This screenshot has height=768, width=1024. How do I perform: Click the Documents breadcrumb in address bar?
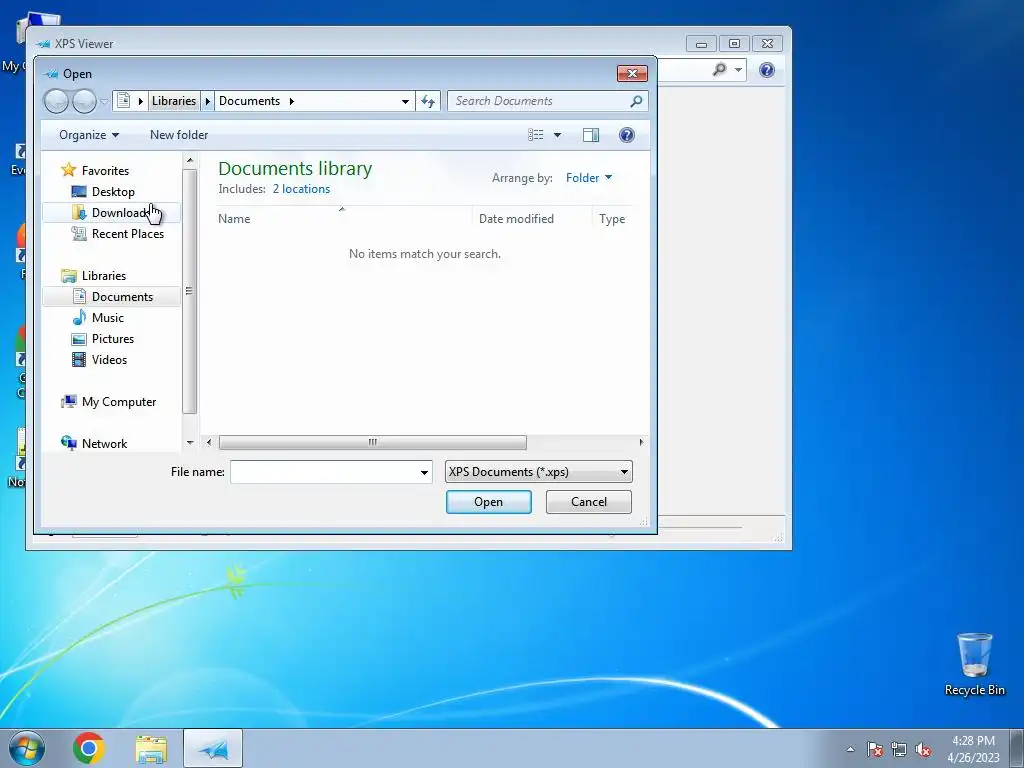(x=249, y=101)
